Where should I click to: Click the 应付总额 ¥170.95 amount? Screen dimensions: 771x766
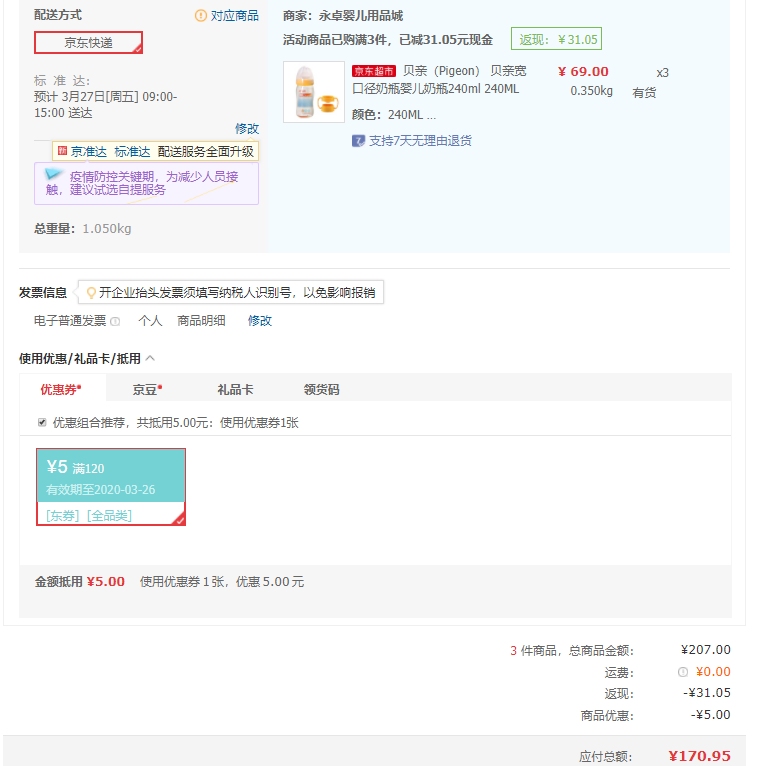point(700,756)
